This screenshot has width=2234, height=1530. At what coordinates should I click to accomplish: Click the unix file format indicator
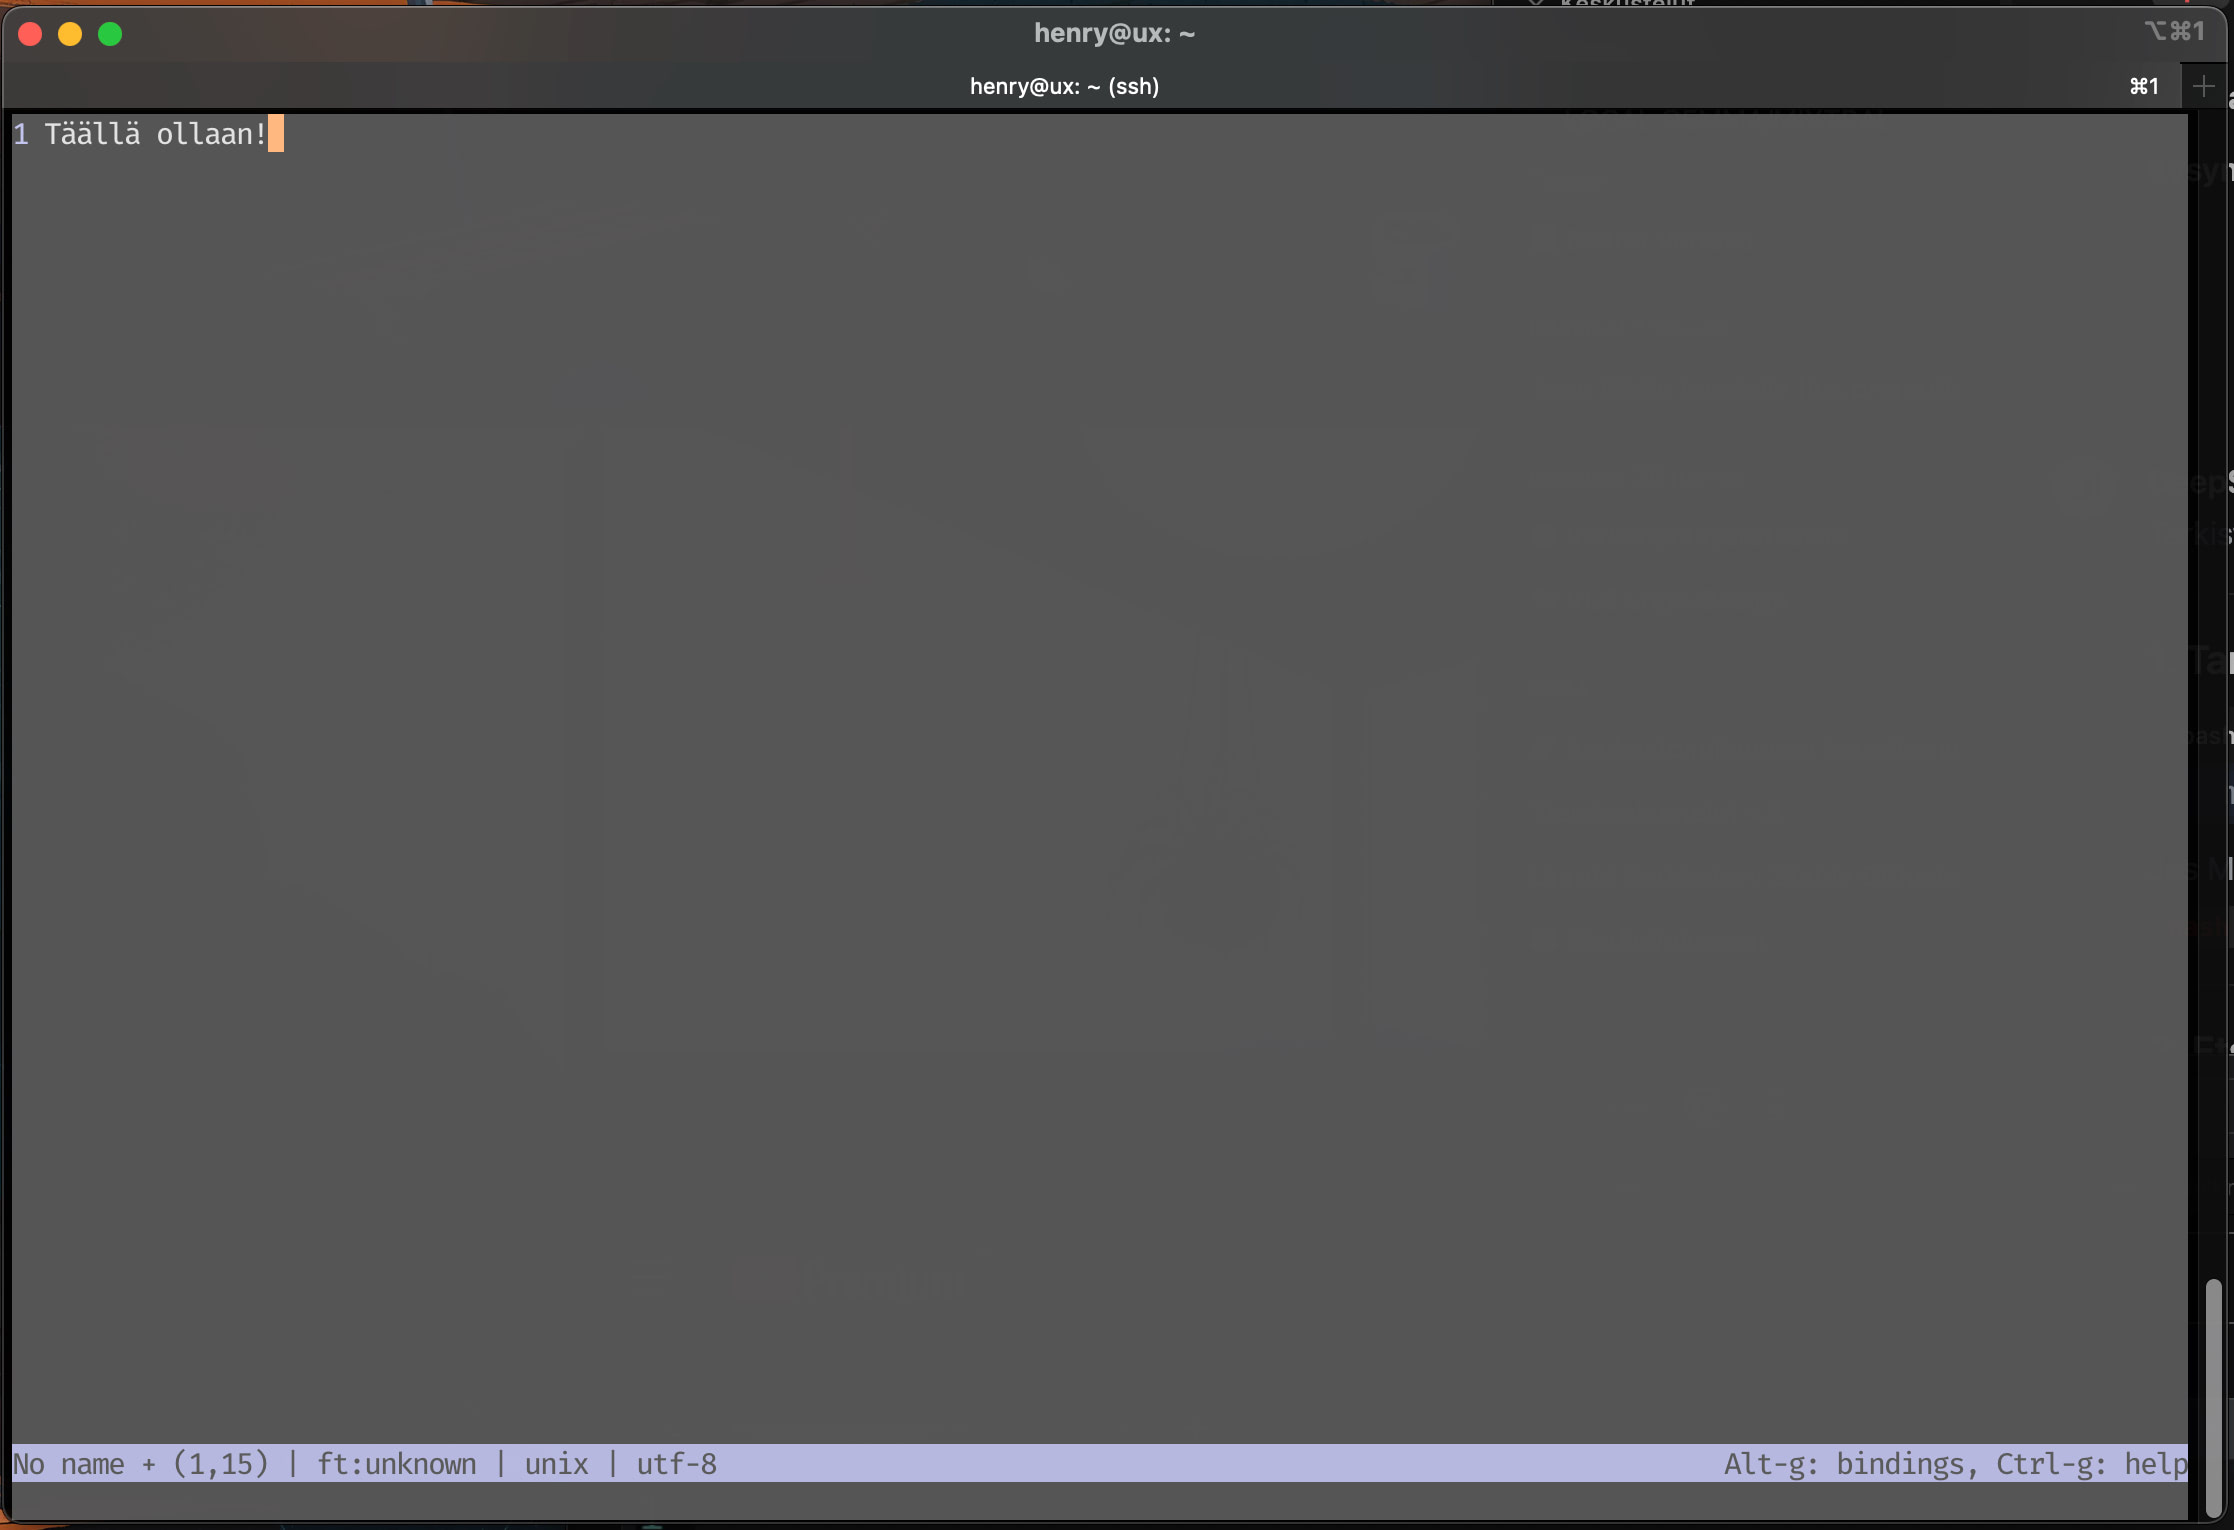556,1464
